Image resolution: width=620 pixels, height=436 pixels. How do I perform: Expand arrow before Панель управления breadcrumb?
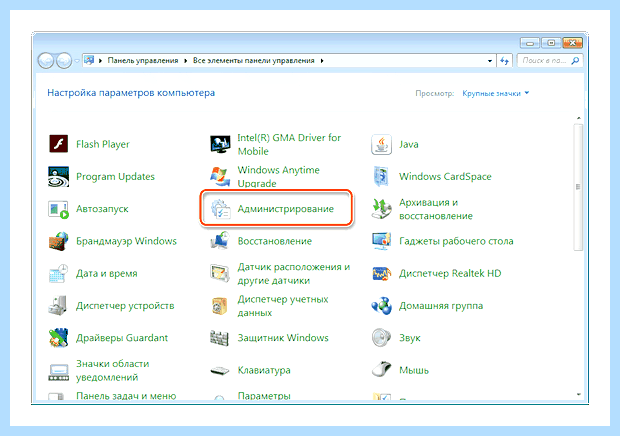(x=100, y=61)
